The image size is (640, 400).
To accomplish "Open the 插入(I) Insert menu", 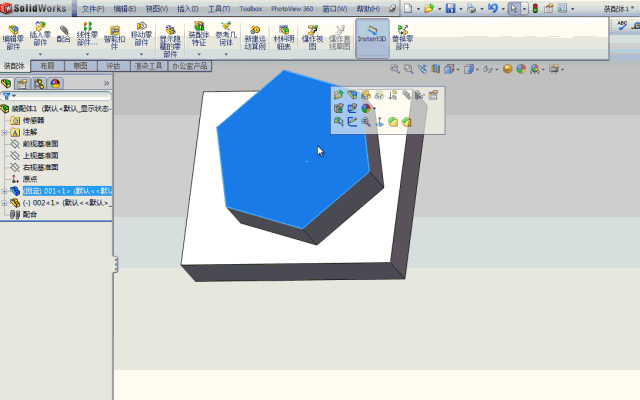I will coord(188,9).
